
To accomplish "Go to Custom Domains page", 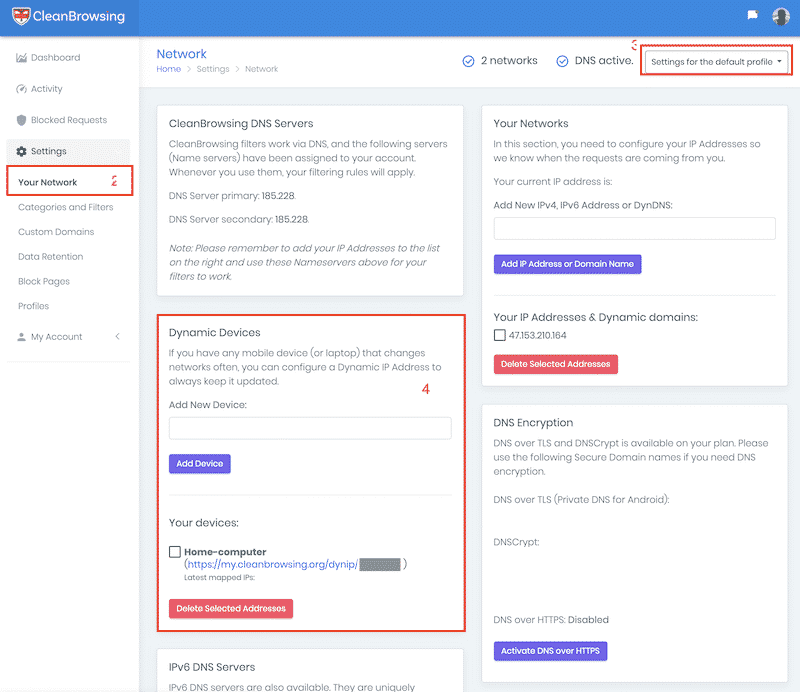I will pyautogui.click(x=56, y=232).
